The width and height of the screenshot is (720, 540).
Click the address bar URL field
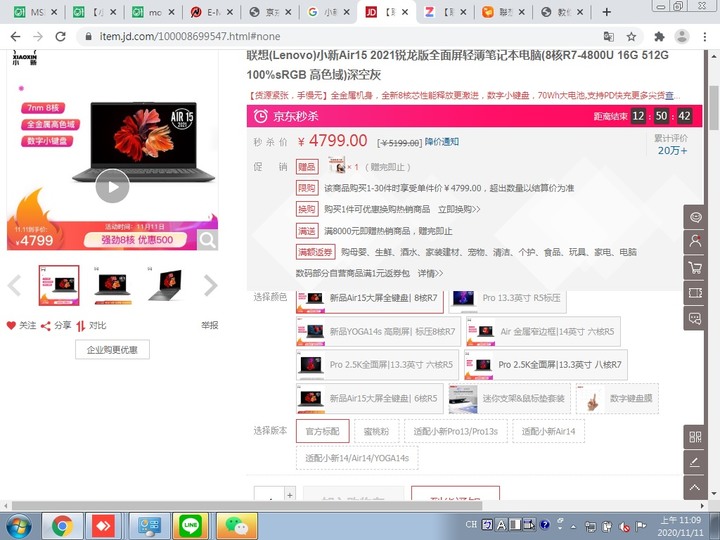[x=340, y=37]
